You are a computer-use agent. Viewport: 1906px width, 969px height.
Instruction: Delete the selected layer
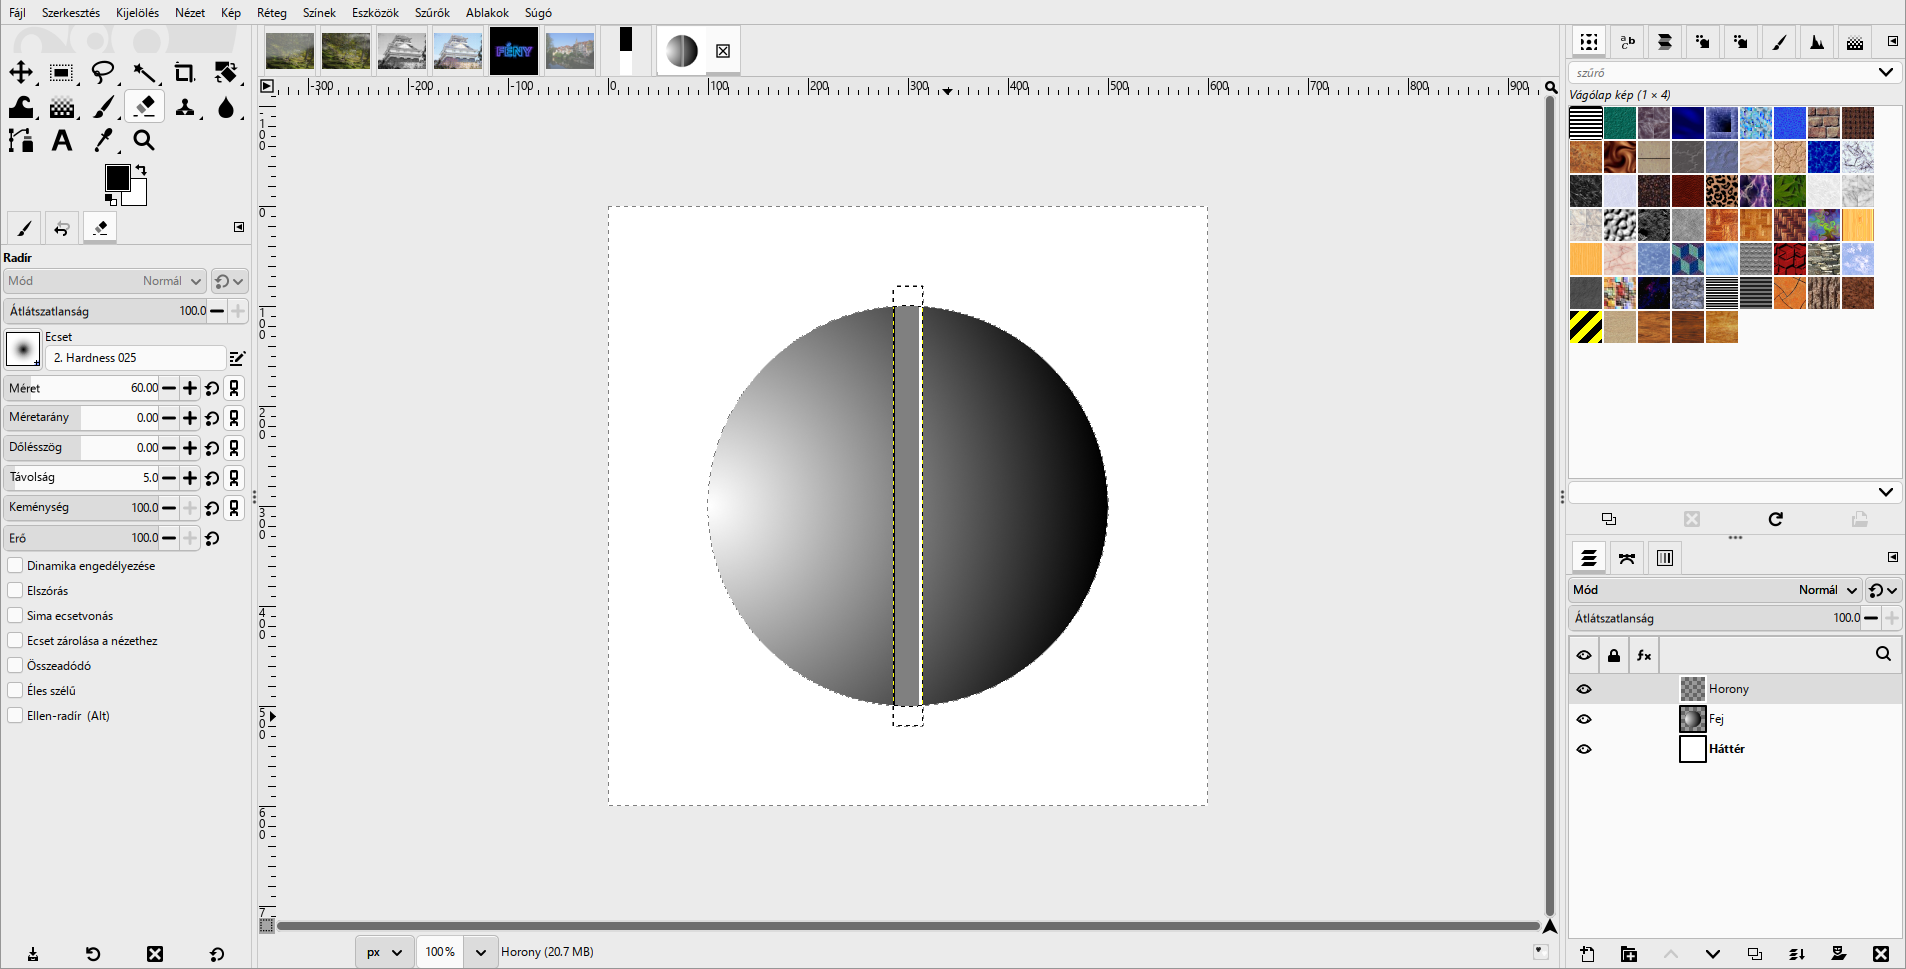pos(1881,954)
